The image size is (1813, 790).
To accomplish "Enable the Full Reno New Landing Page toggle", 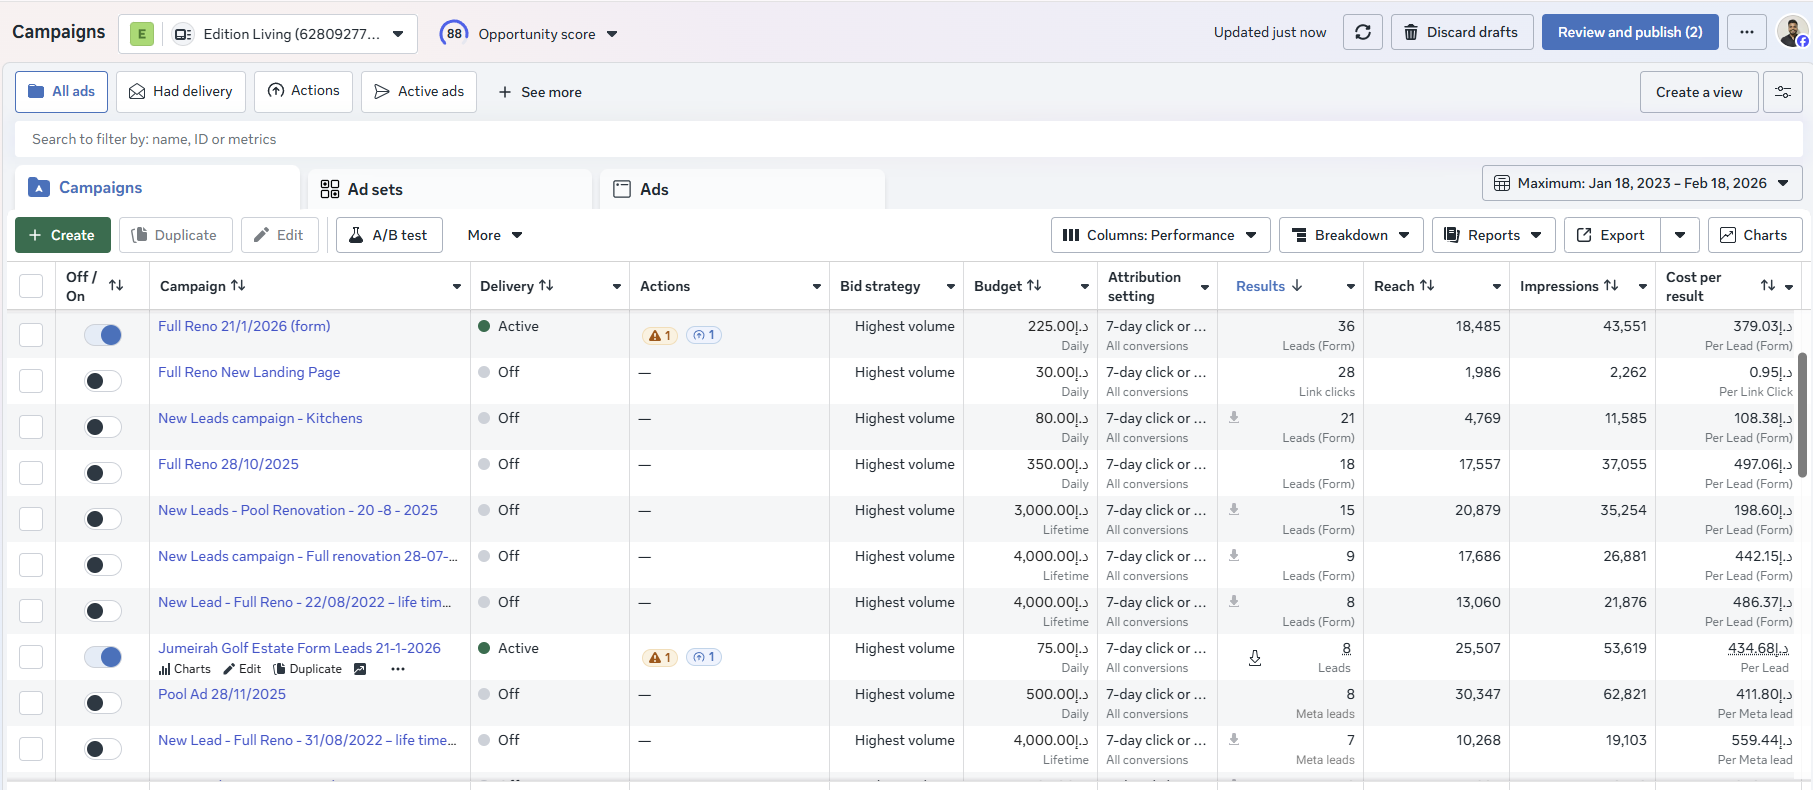I will click(102, 381).
